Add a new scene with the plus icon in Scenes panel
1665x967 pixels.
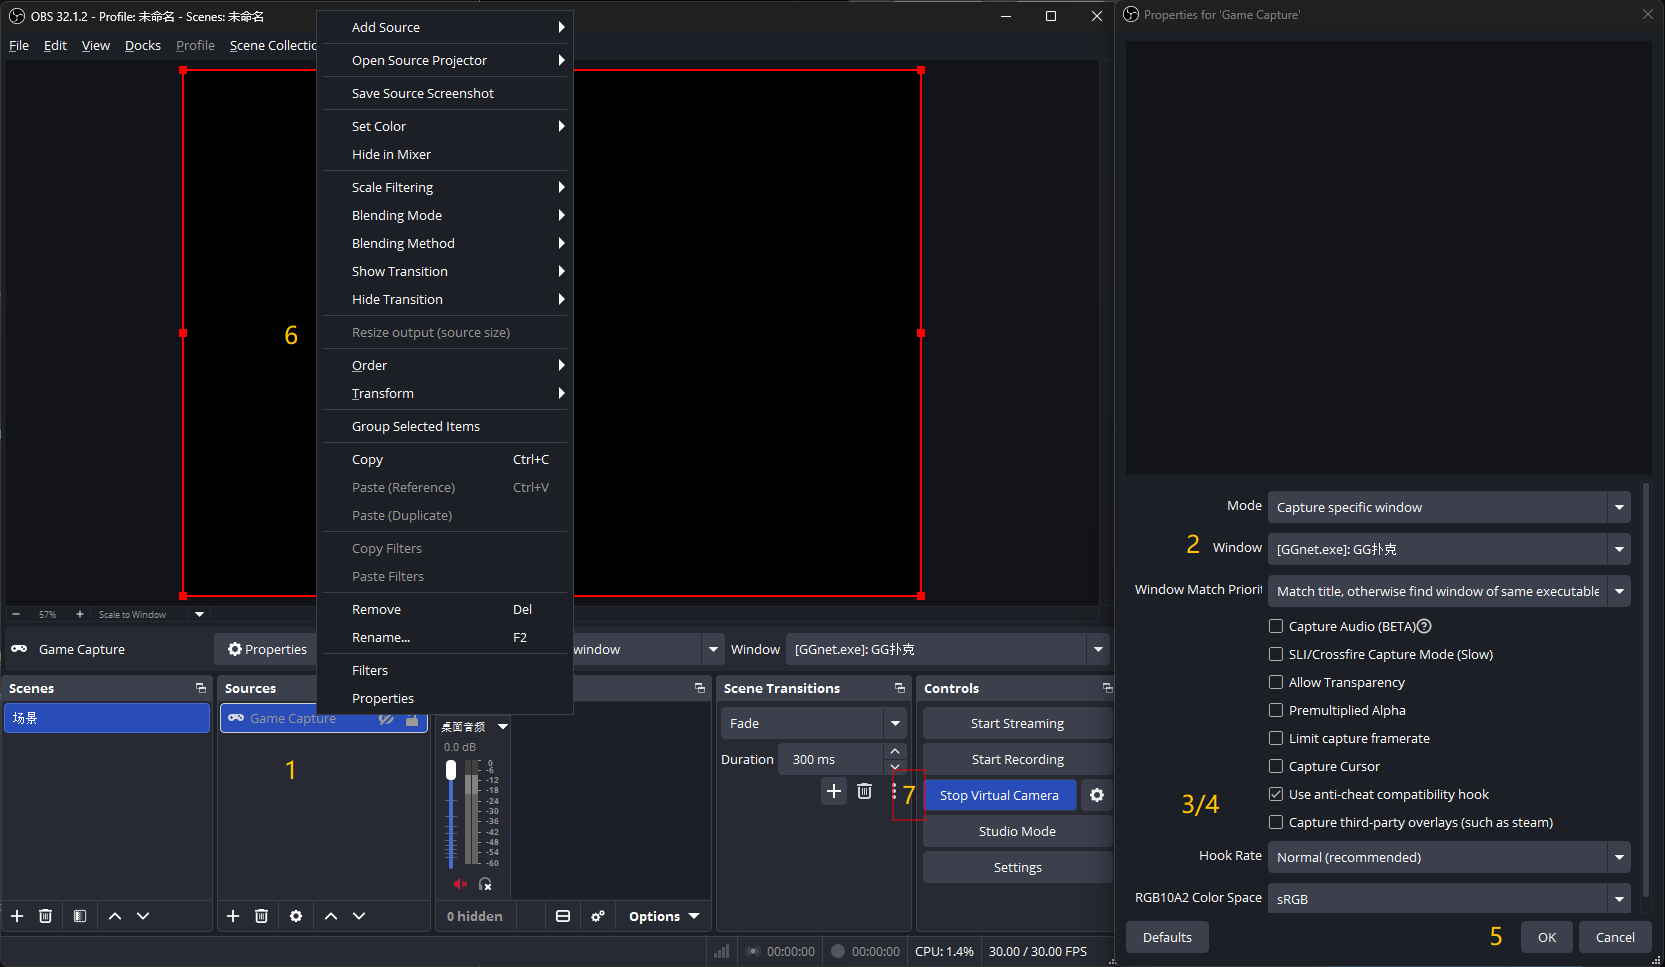point(17,916)
